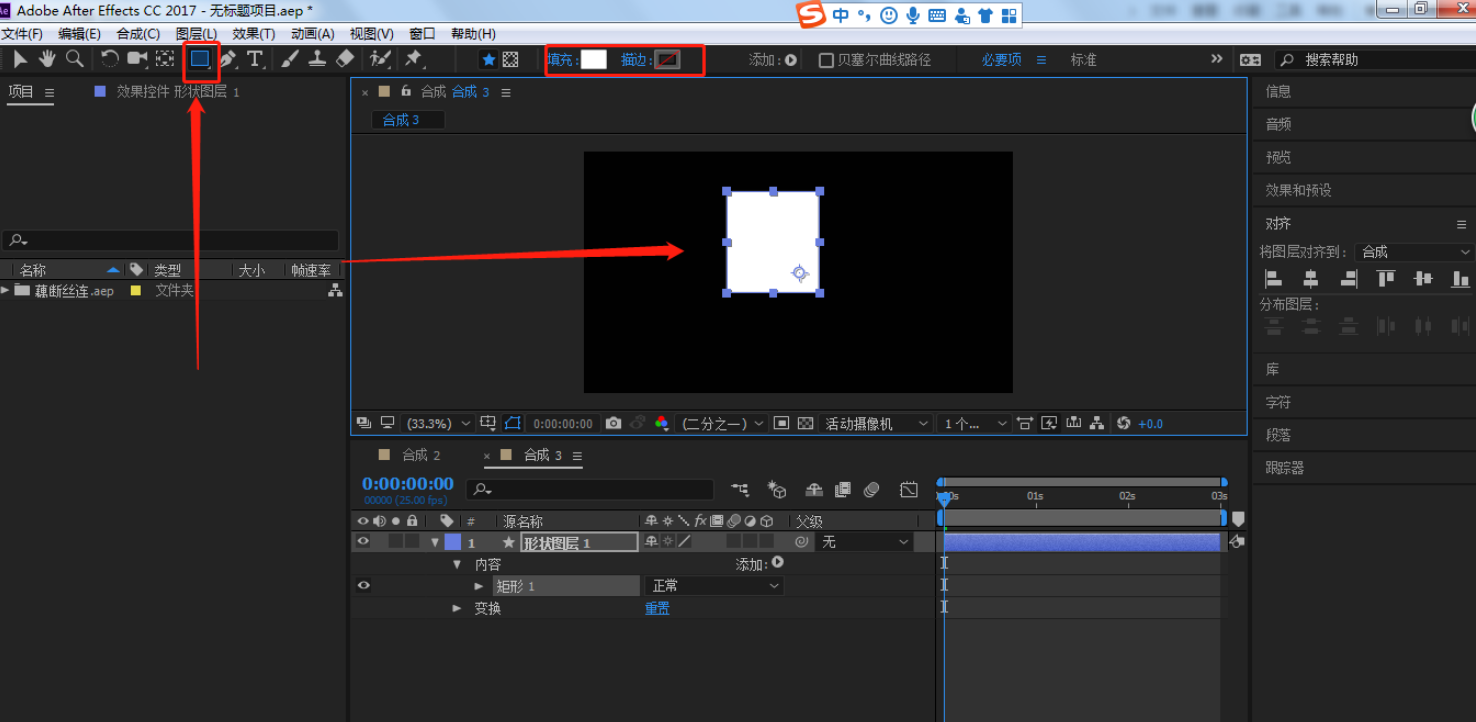Expand the 藕断丝连.aep folder

click(6, 290)
